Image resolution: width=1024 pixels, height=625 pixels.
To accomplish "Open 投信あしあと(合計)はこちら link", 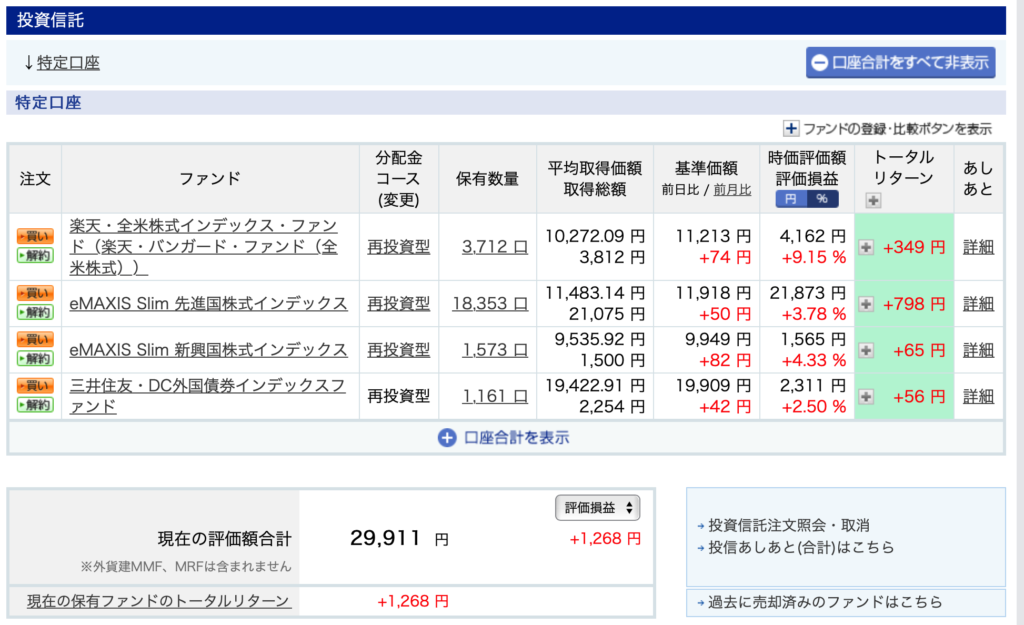I will tap(801, 547).
